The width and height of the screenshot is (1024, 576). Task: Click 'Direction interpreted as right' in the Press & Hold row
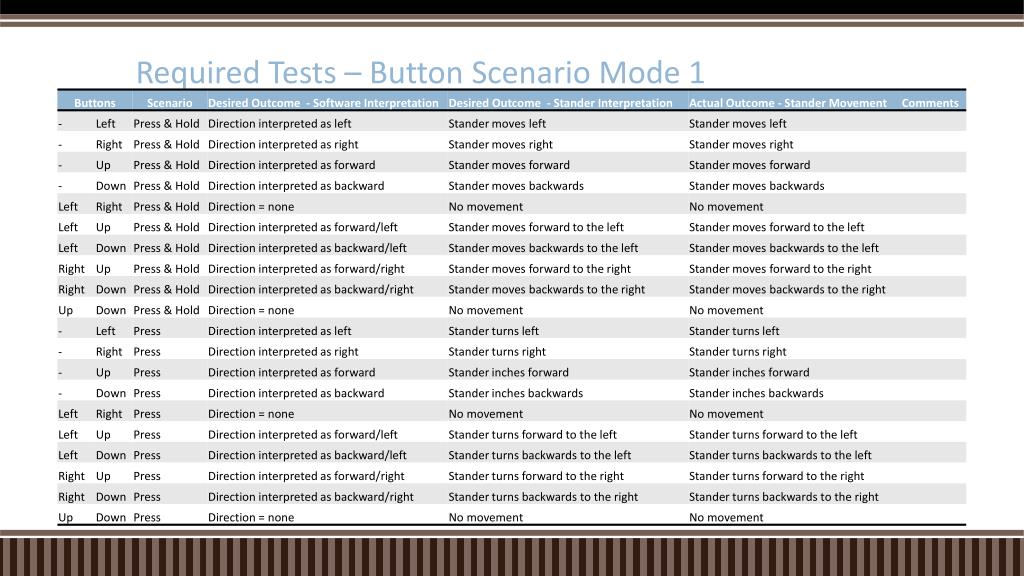pos(283,144)
